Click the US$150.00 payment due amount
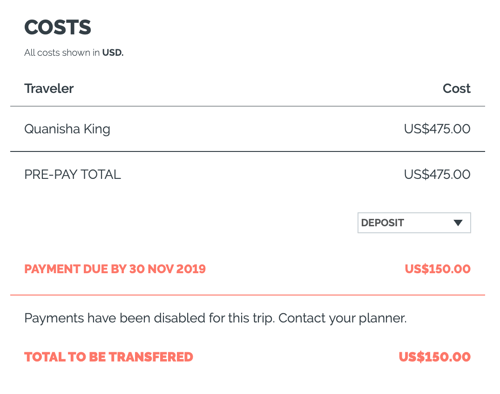The width and height of the screenshot is (500, 394). [x=438, y=269]
